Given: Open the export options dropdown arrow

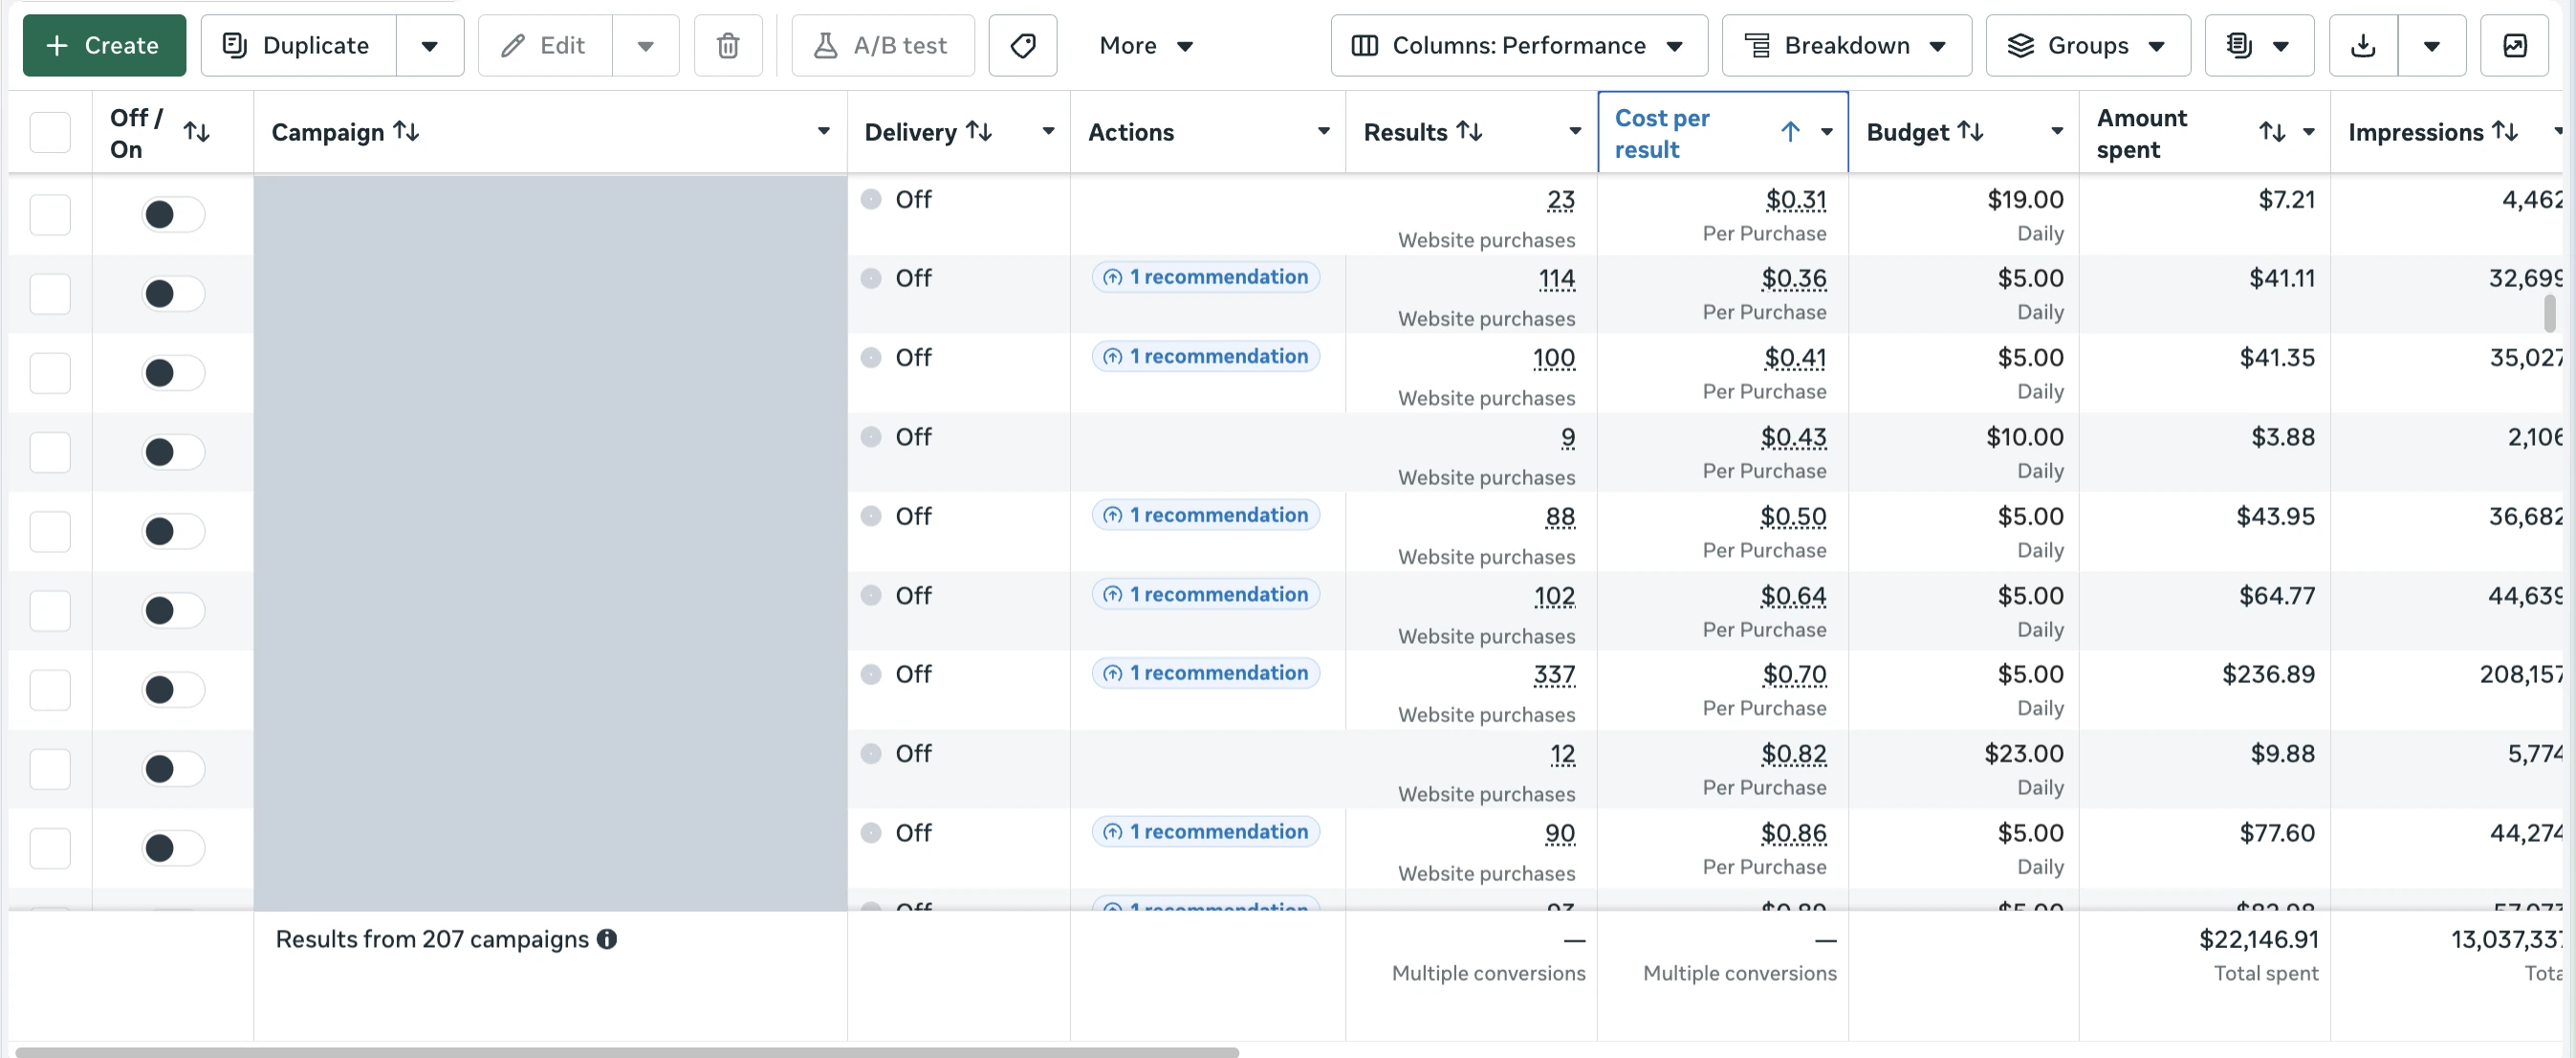Looking at the screenshot, I should tap(2431, 45).
